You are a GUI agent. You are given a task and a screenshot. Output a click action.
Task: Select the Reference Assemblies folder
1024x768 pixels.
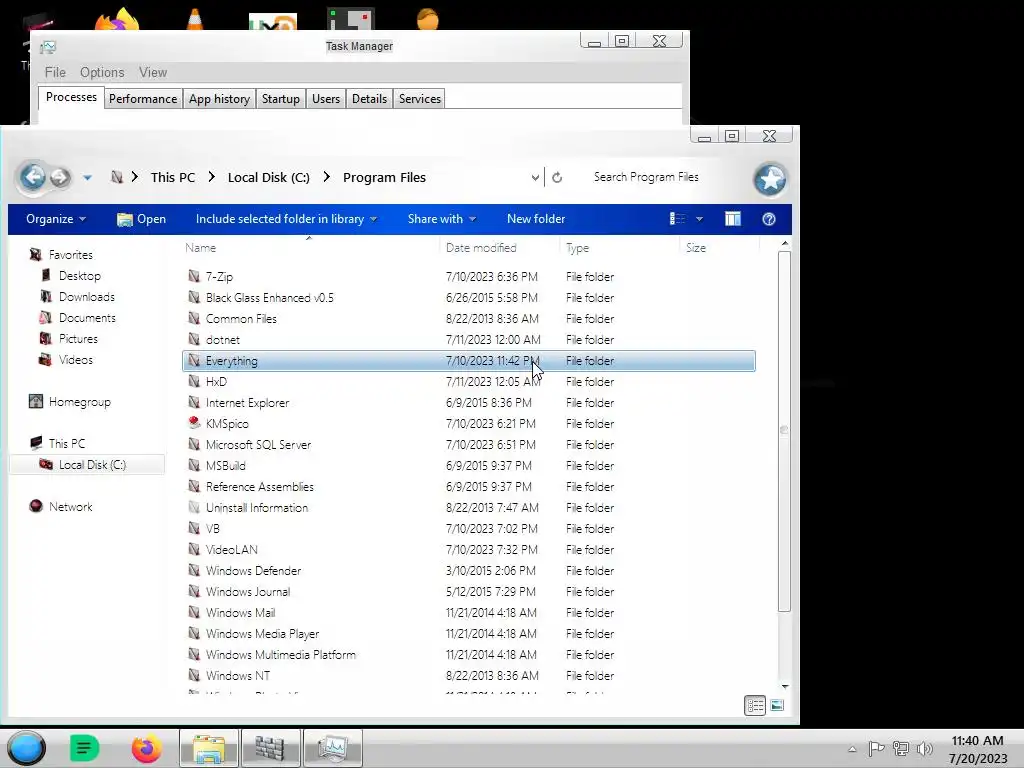coord(260,487)
